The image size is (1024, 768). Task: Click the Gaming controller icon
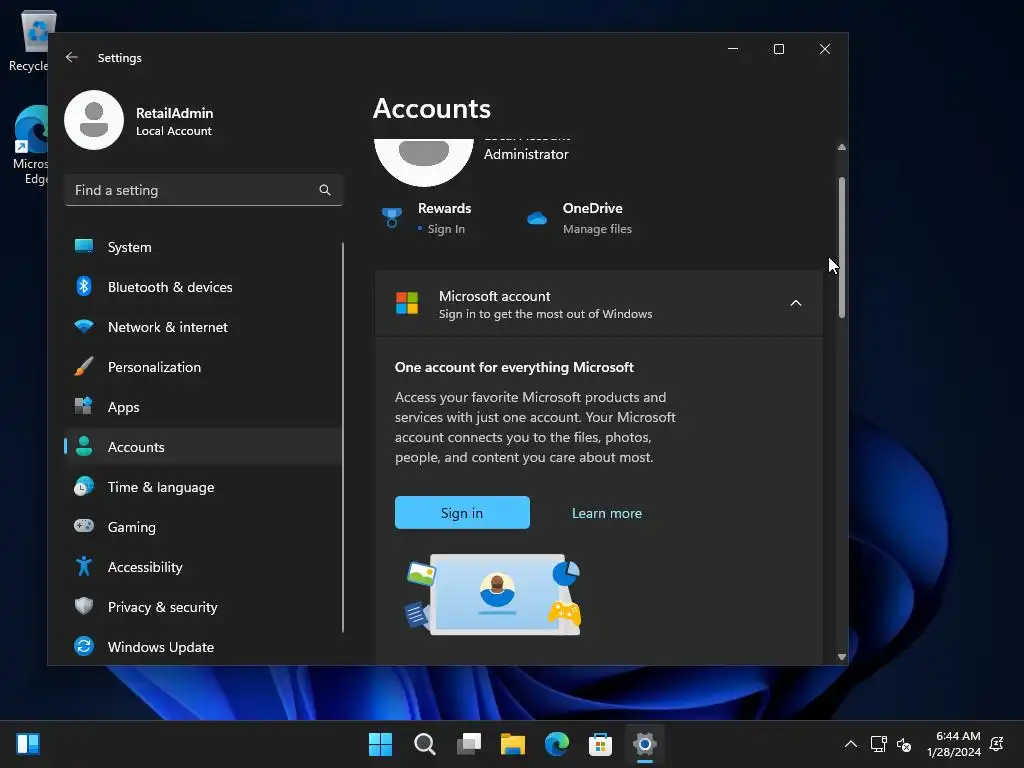[84, 526]
